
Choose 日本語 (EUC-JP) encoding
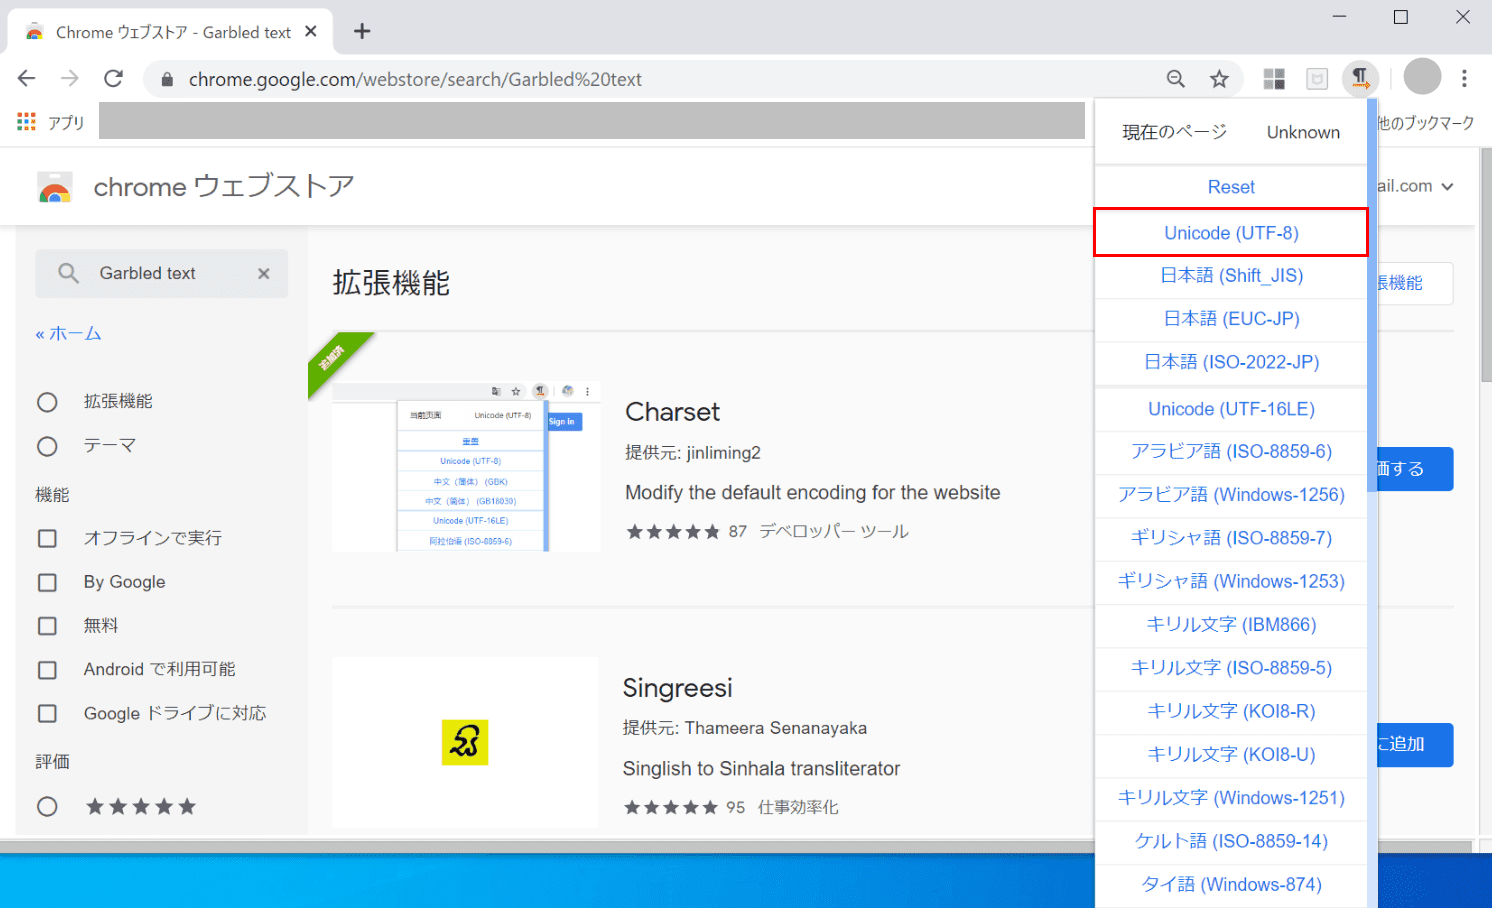tap(1231, 319)
